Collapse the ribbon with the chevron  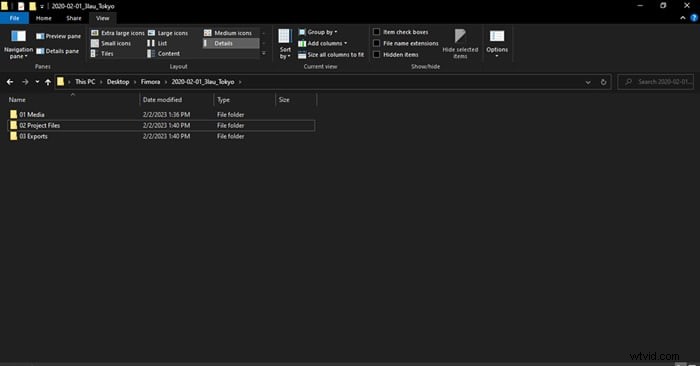pos(683,18)
